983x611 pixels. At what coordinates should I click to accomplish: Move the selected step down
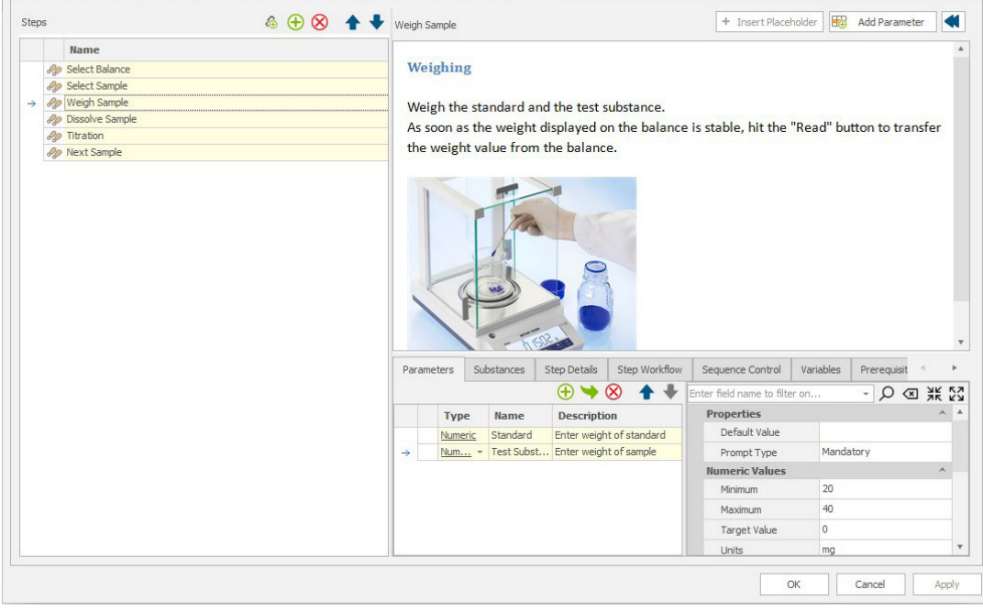click(376, 22)
